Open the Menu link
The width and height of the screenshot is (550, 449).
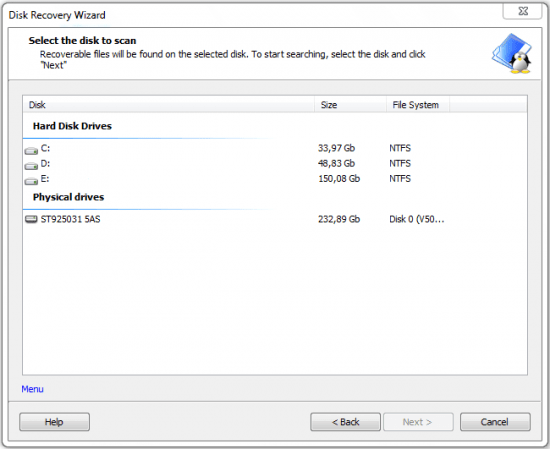pyautogui.click(x=32, y=389)
